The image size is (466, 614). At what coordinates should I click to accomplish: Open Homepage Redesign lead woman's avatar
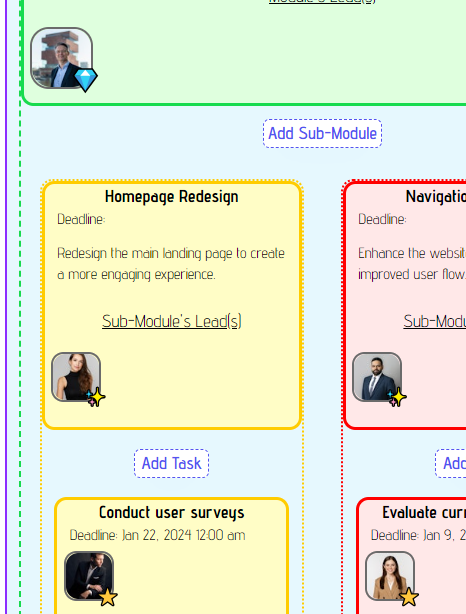pos(76,377)
